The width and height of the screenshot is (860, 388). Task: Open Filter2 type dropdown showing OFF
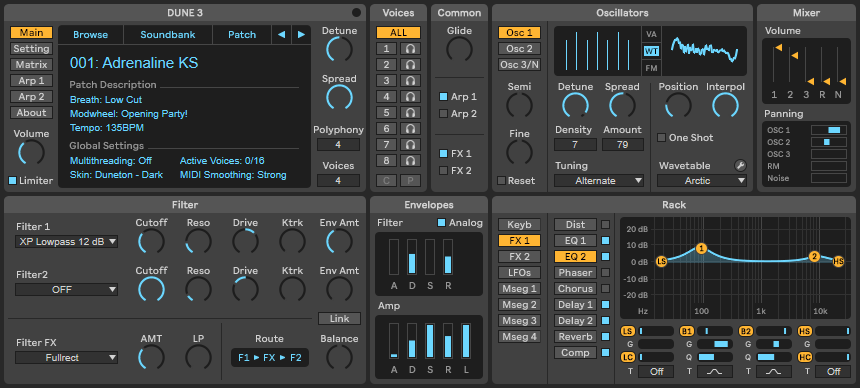point(66,289)
